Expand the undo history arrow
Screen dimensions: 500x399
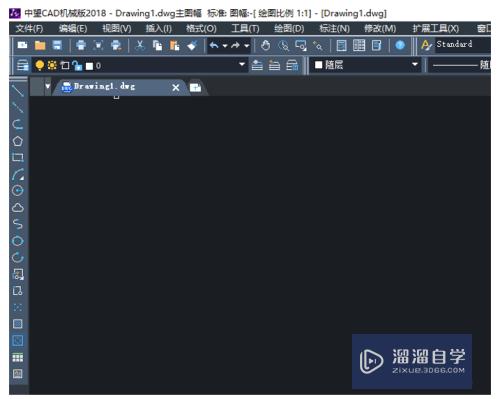pos(225,46)
